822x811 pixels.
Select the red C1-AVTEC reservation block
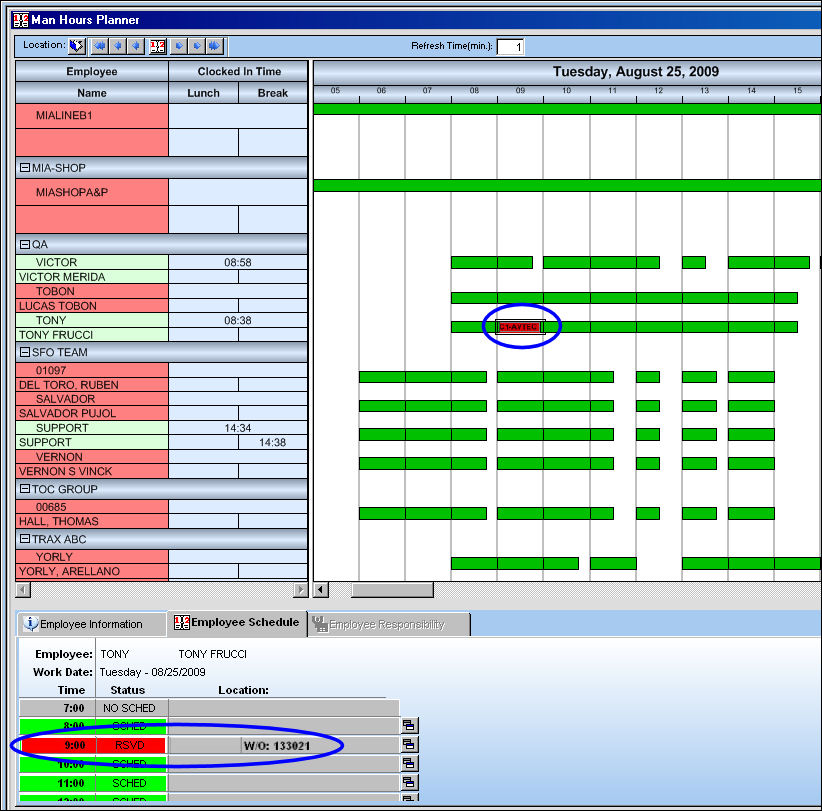[519, 327]
